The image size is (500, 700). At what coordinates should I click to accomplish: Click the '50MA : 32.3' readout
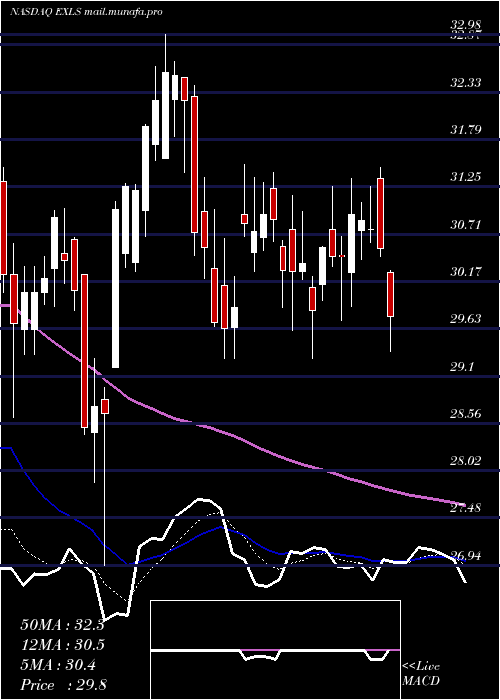click(x=62, y=625)
